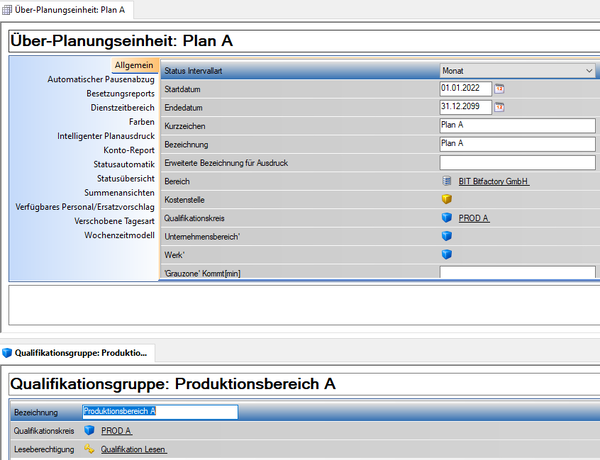
Task: Click the Bereich building icon
Action: point(446,181)
